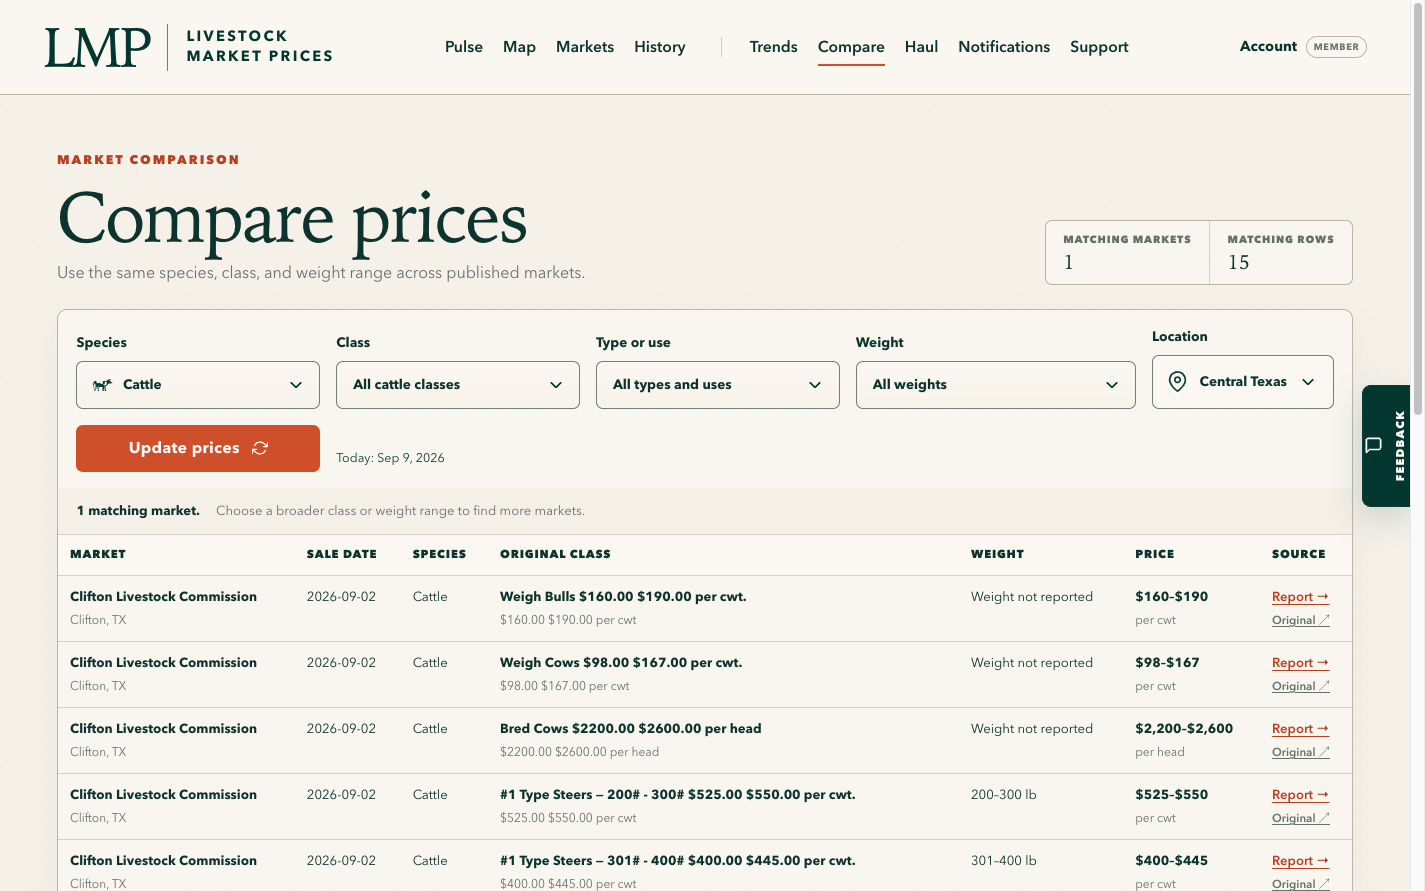
Task: Open Report link for Weigh Bulls row
Action: click(1300, 597)
